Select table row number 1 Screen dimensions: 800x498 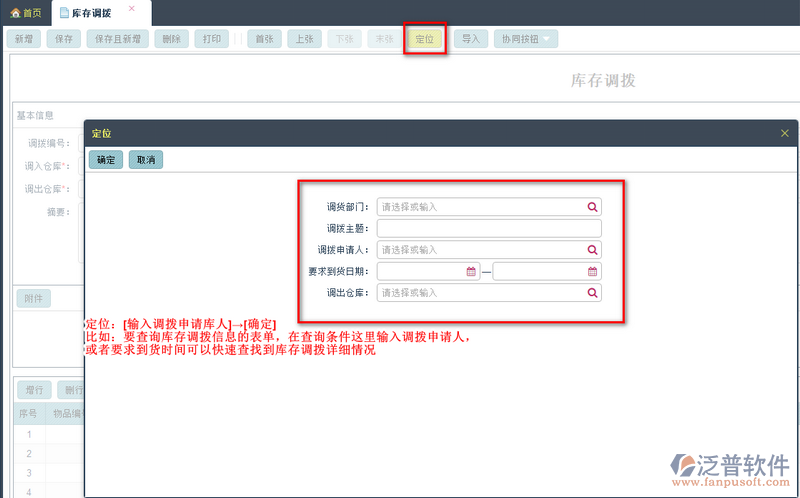tap(29, 434)
